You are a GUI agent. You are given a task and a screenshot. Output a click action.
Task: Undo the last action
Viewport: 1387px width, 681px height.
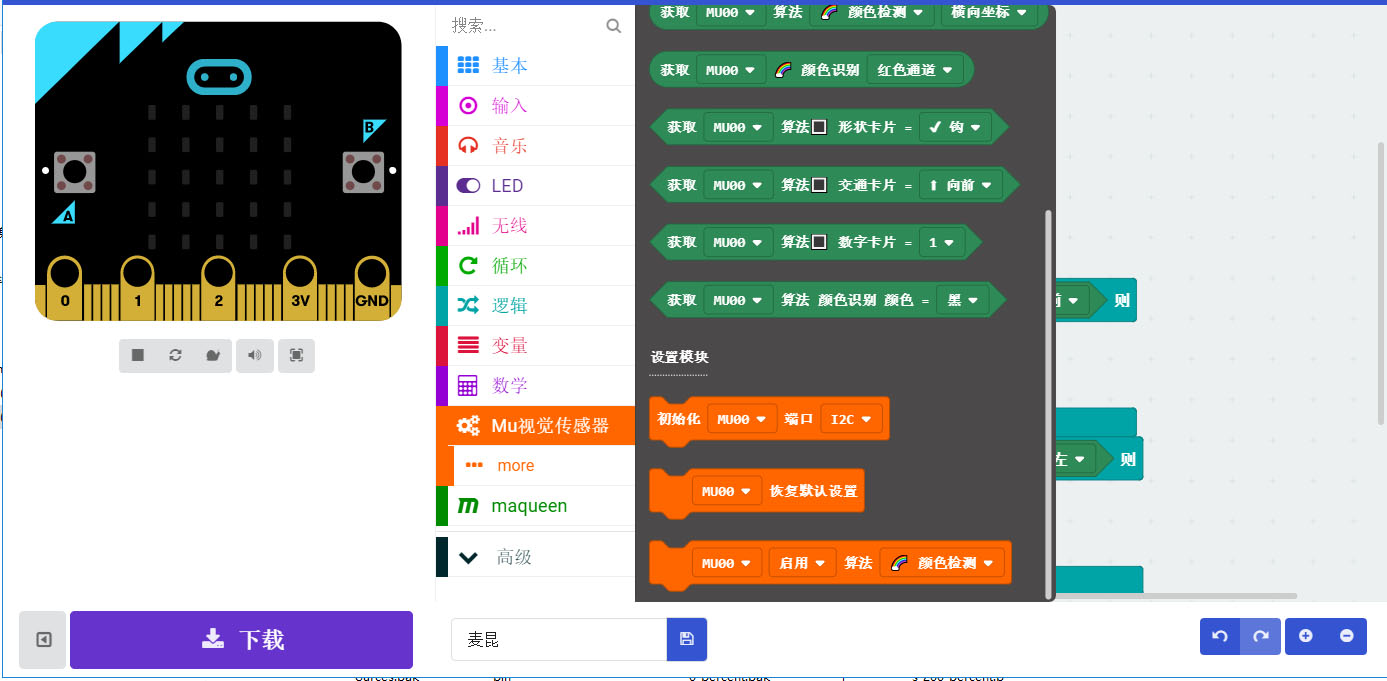click(x=1220, y=636)
